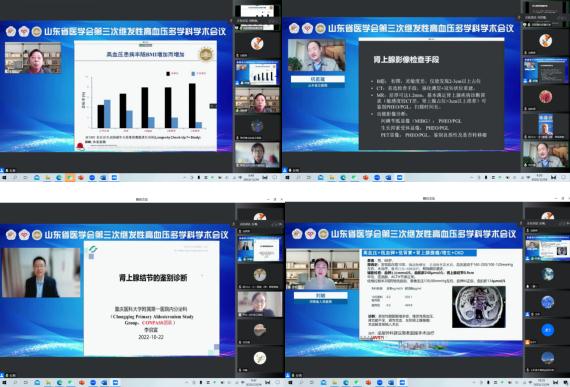Open the meeting app icon, last in top-right taskbar
Screen dimensions: 570x387
400,178
